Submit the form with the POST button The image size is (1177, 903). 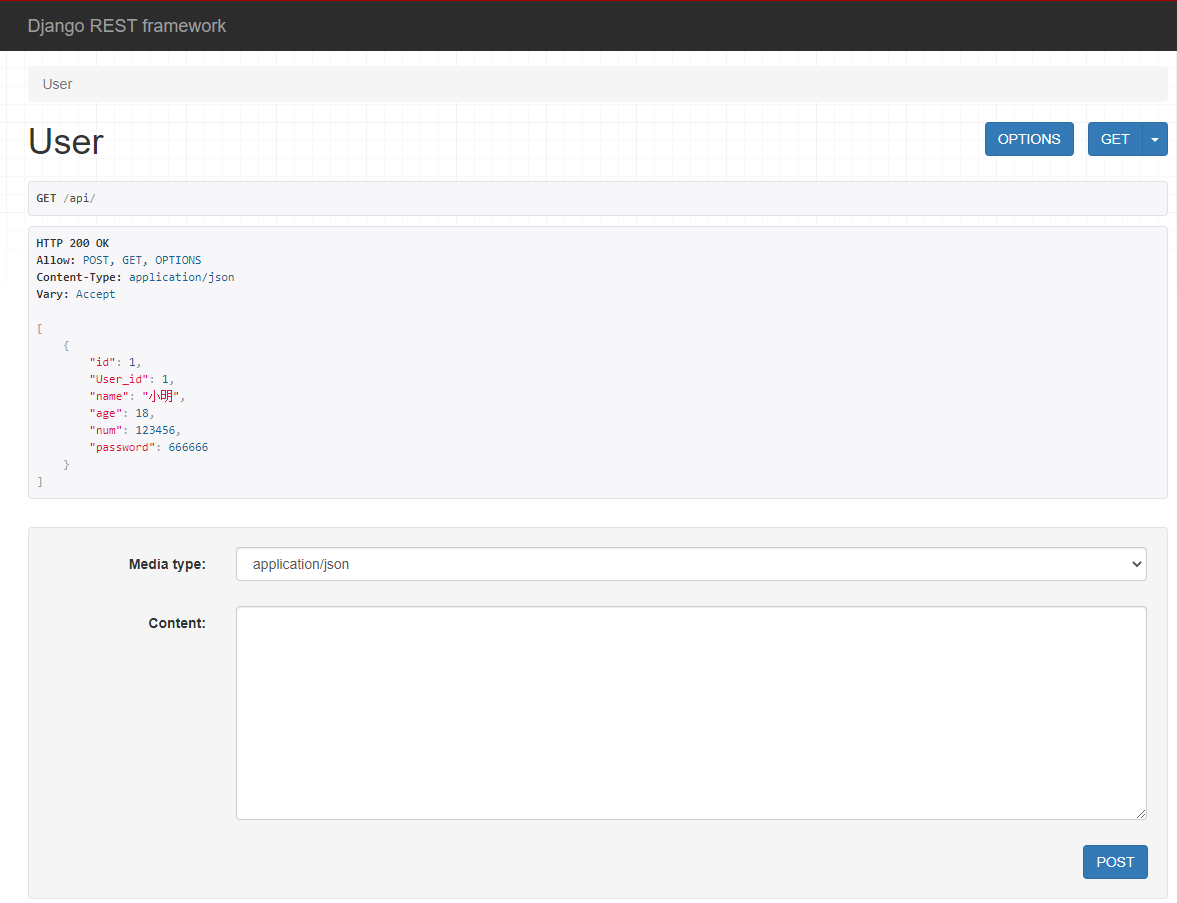coord(1114,862)
